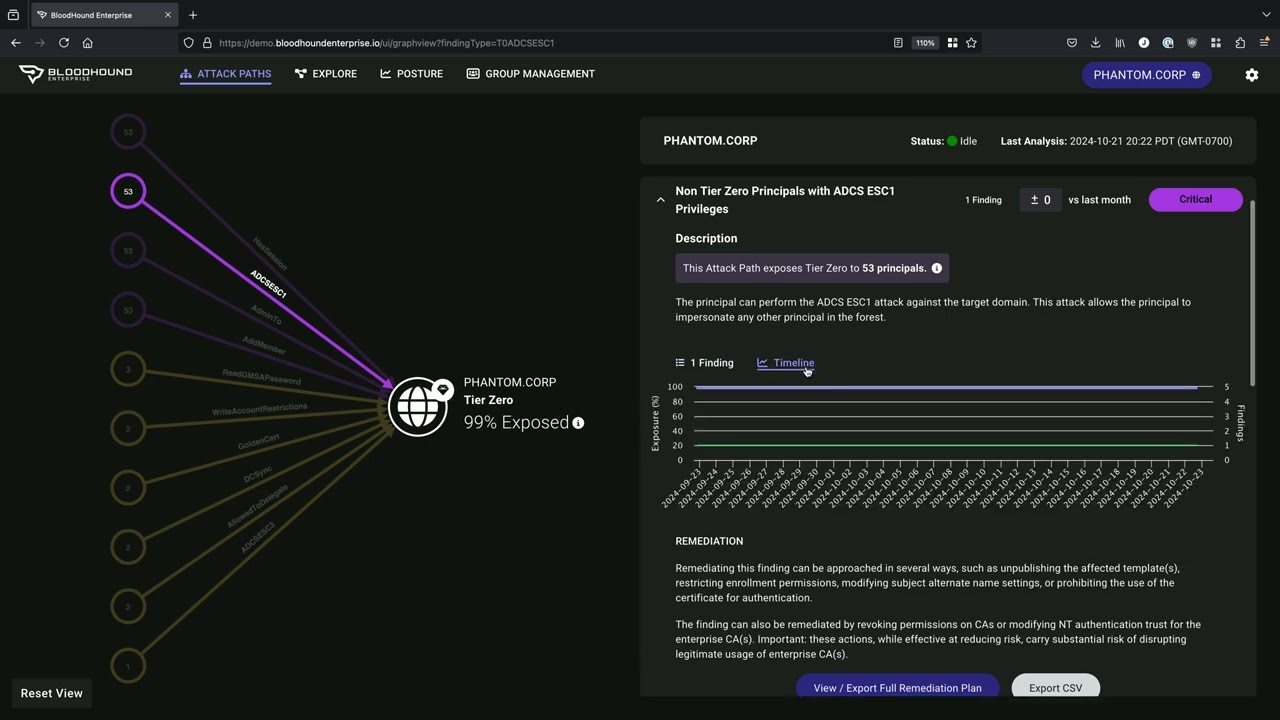Click the ADCSESC3 edge label
The width and height of the screenshot is (1280, 720).
(258, 538)
